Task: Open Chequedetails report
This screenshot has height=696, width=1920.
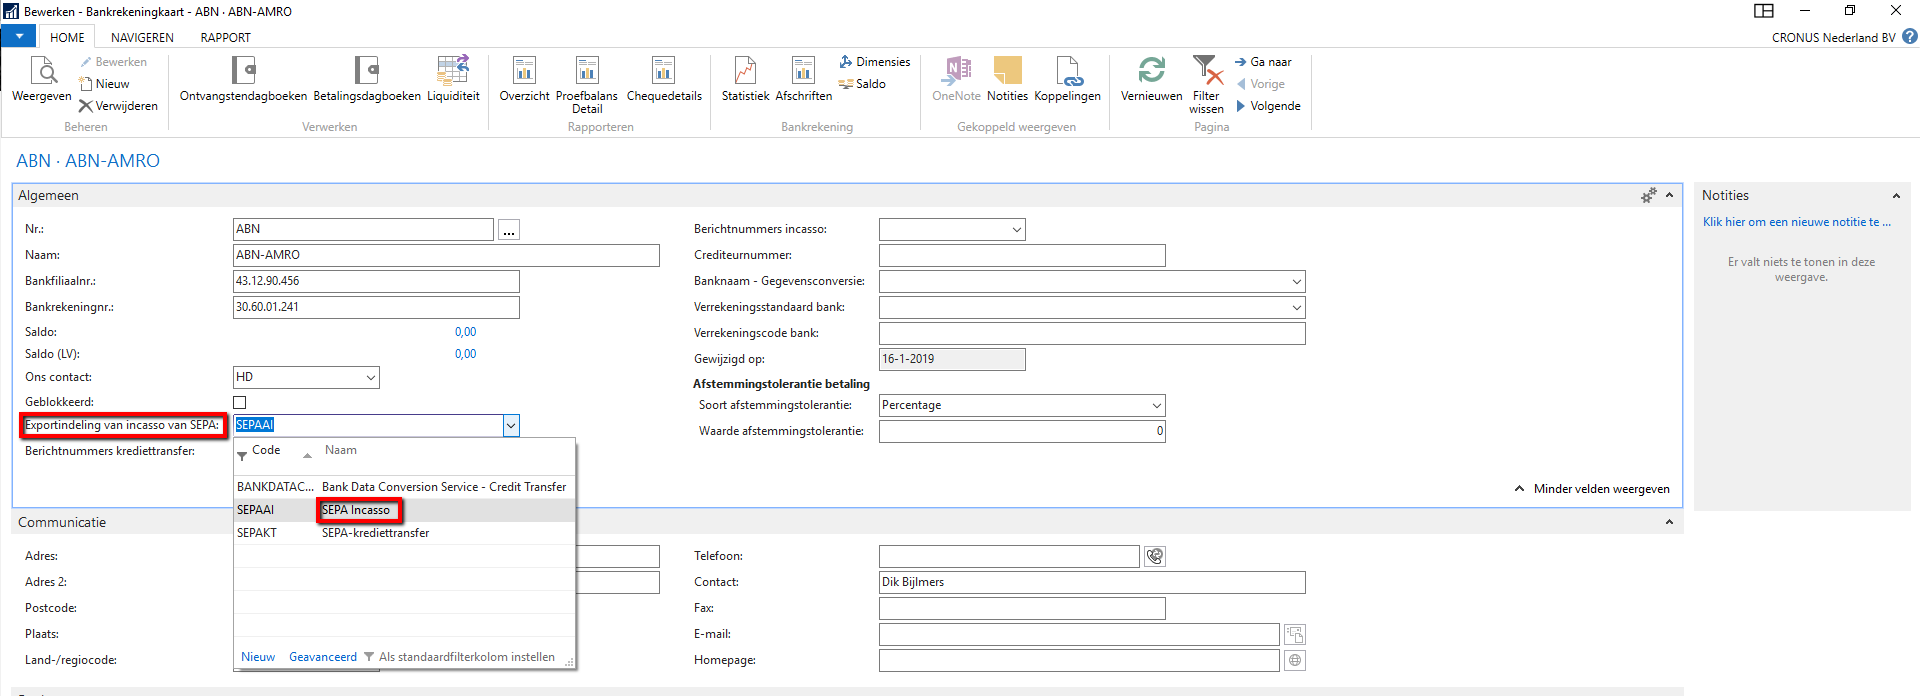Action: (664, 80)
